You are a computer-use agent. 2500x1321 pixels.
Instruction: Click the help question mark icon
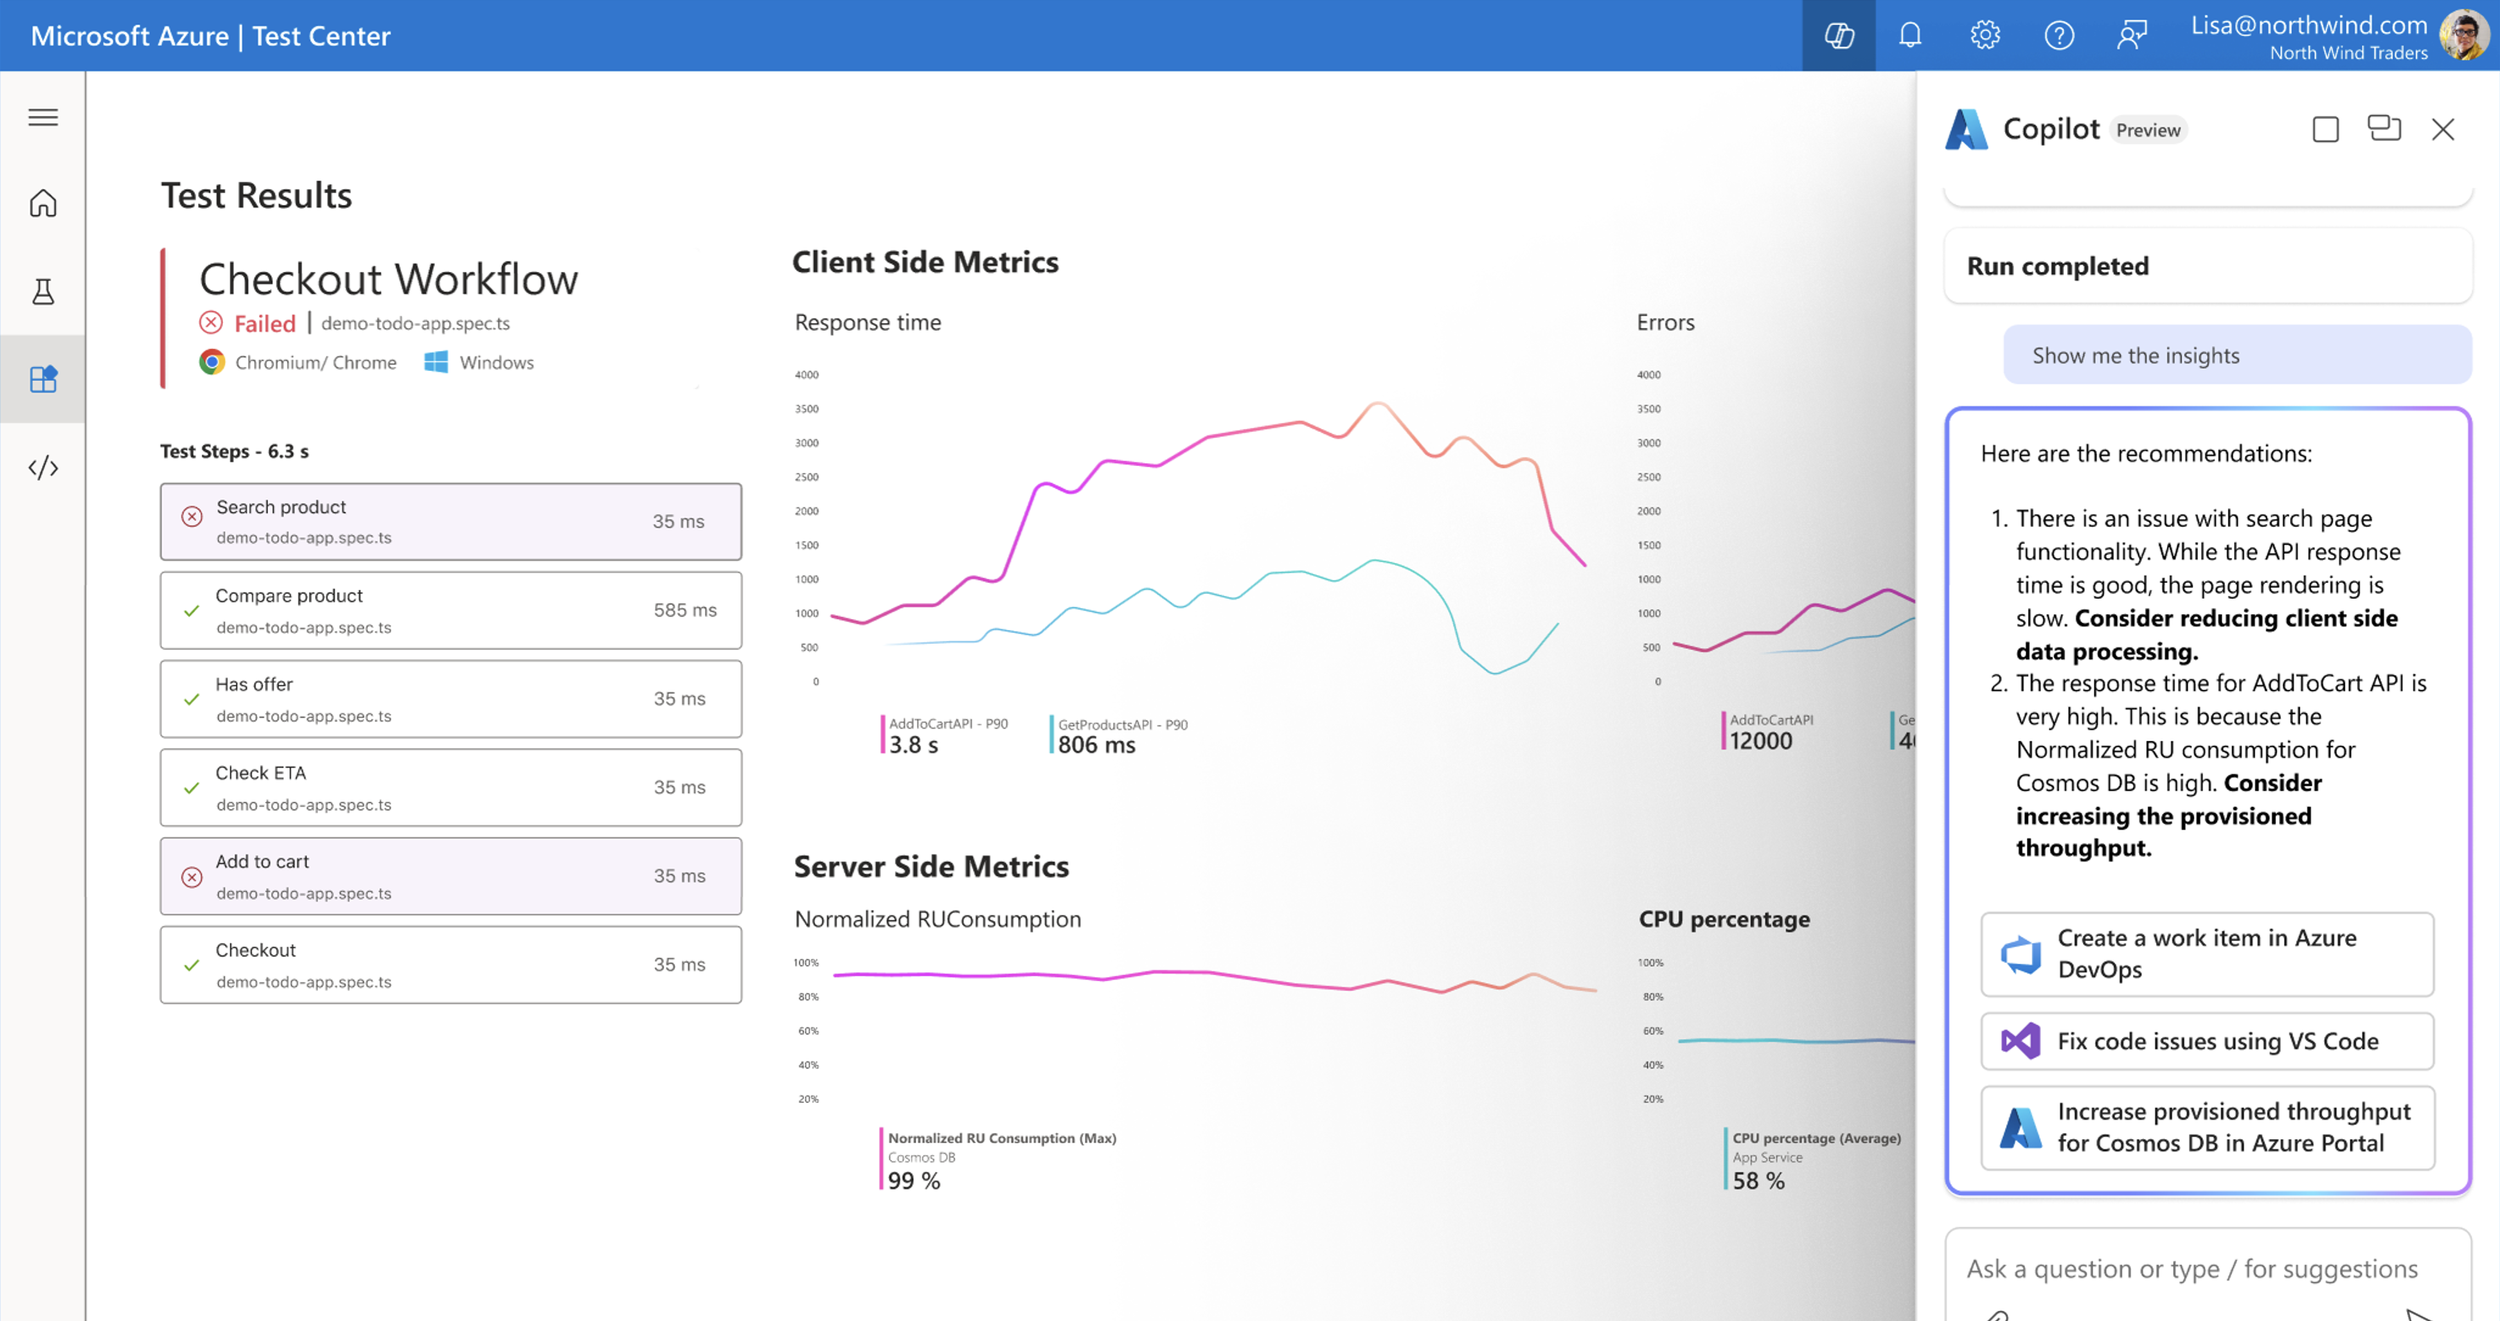pyautogui.click(x=2059, y=36)
